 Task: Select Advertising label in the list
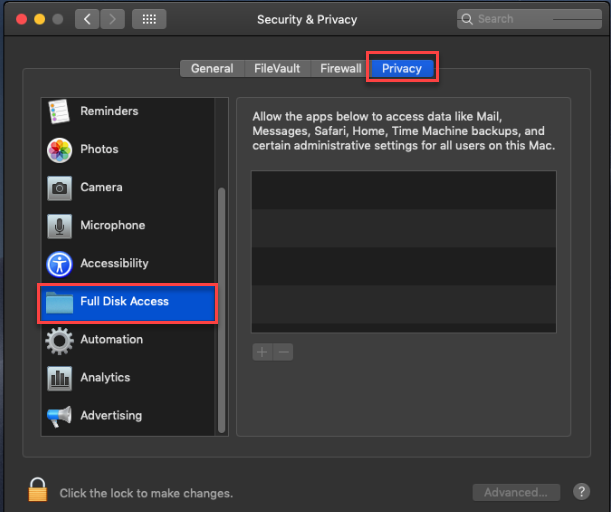[111, 415]
